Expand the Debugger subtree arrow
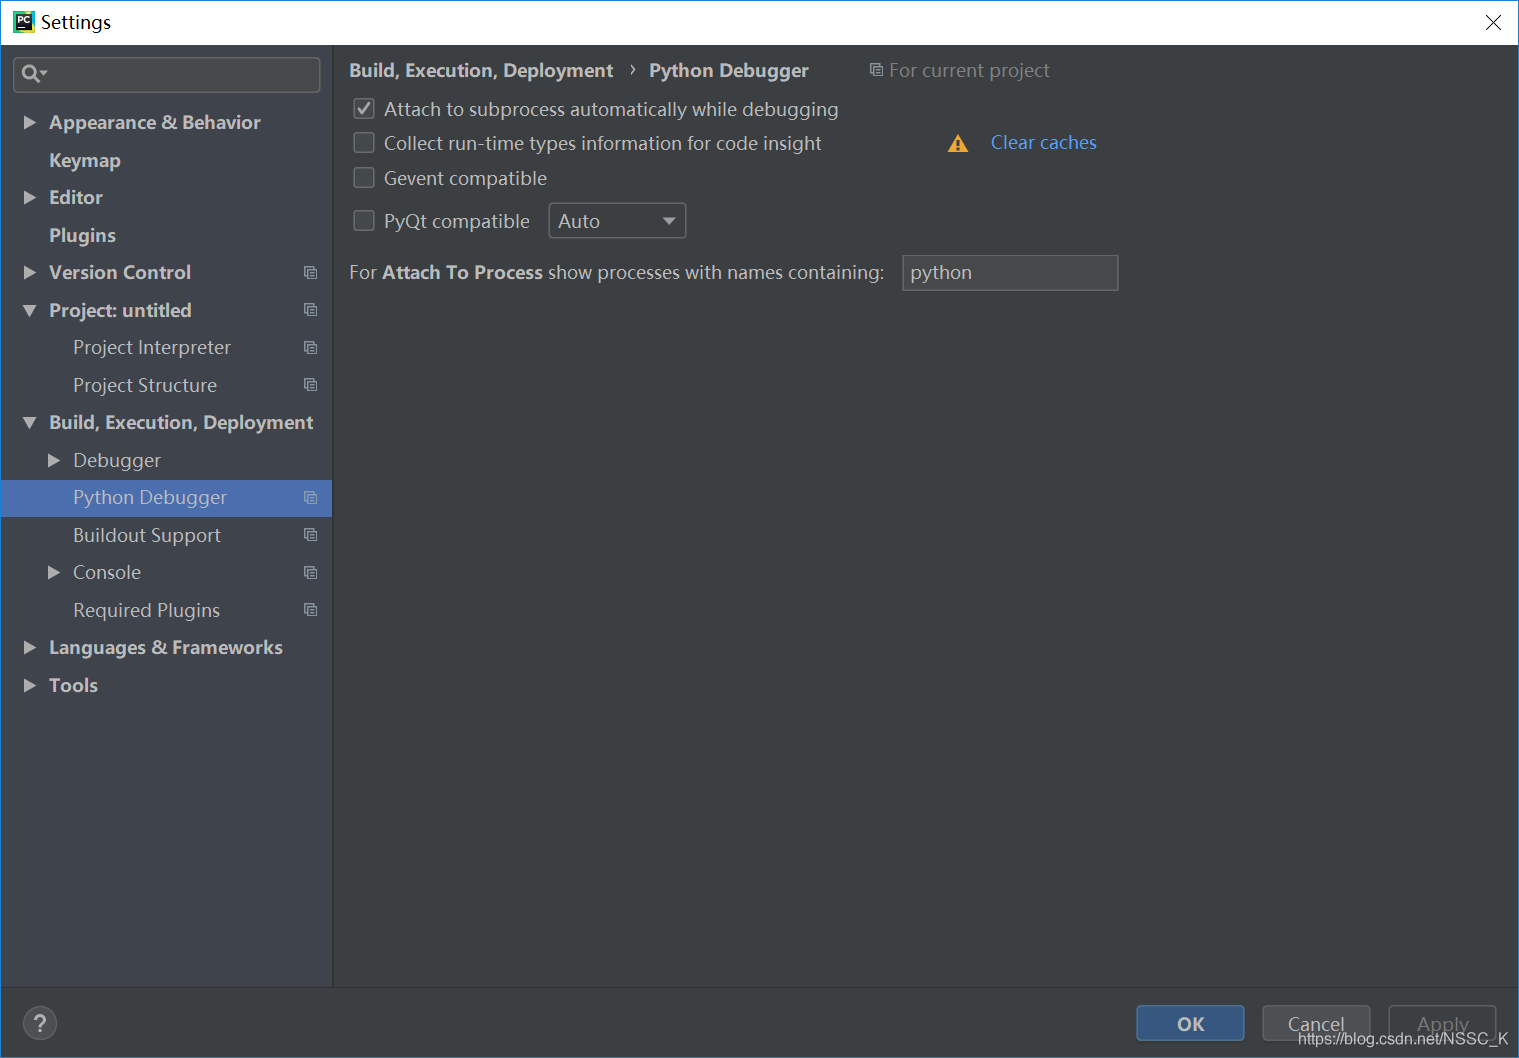This screenshot has height=1058, width=1519. point(54,460)
